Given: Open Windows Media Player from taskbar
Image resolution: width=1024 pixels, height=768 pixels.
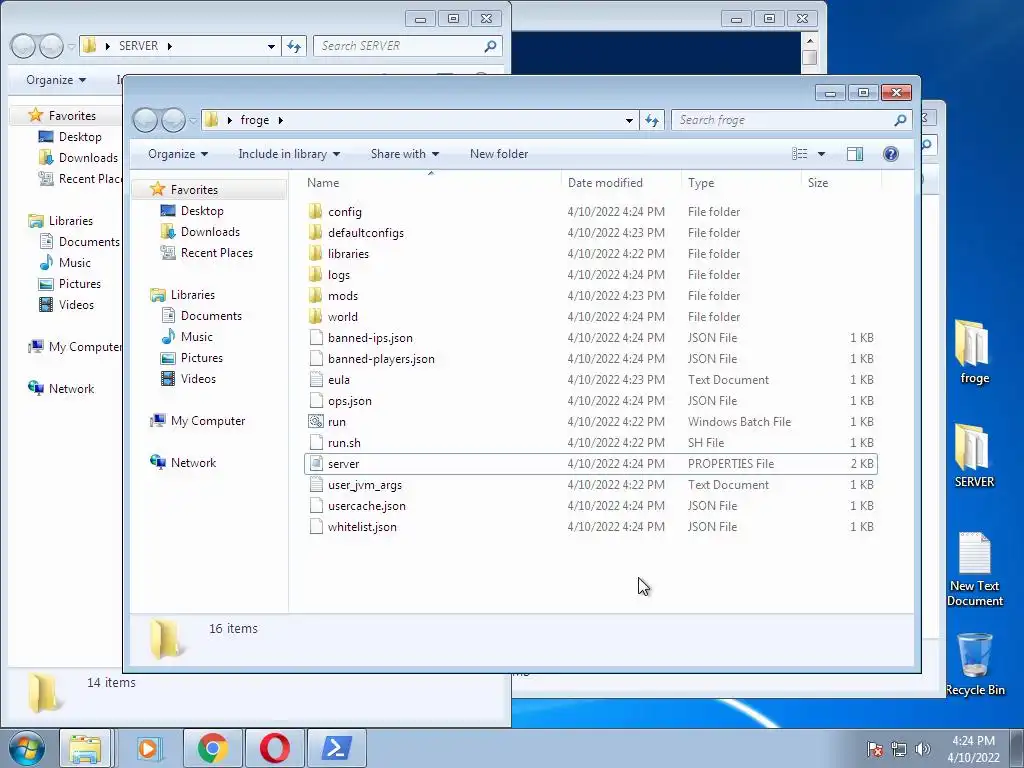Looking at the screenshot, I should point(149,748).
